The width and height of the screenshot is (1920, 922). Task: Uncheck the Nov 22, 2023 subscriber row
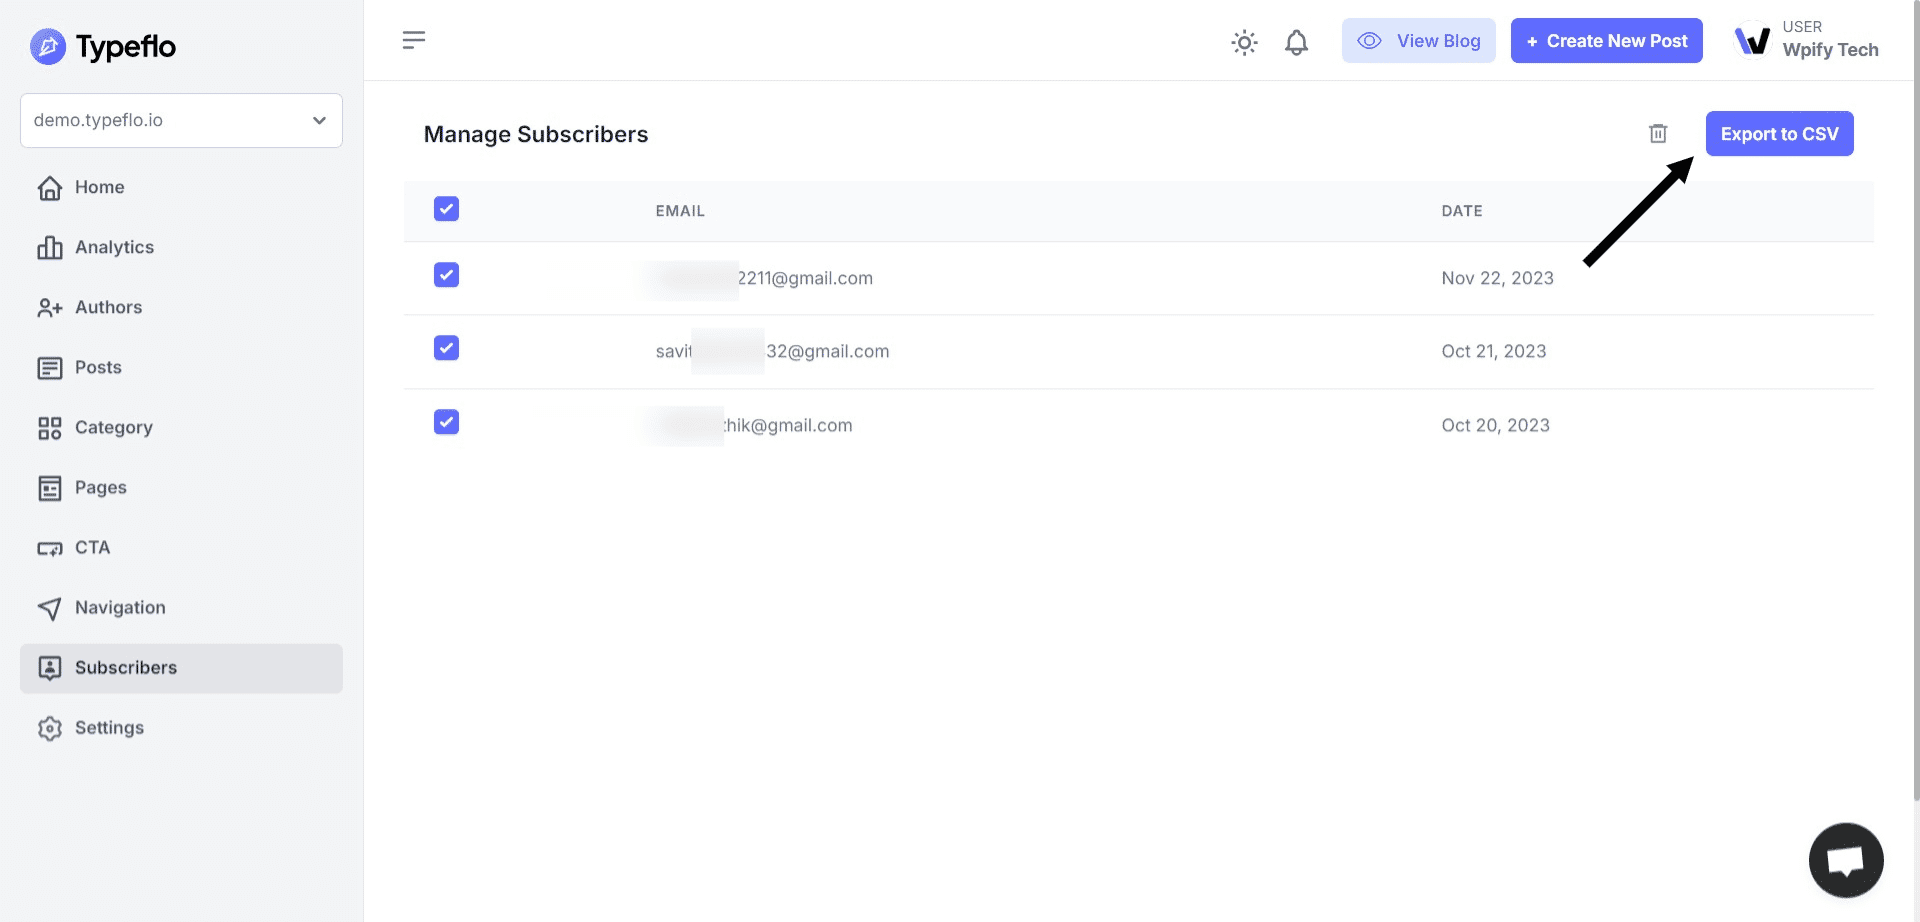pyautogui.click(x=446, y=275)
